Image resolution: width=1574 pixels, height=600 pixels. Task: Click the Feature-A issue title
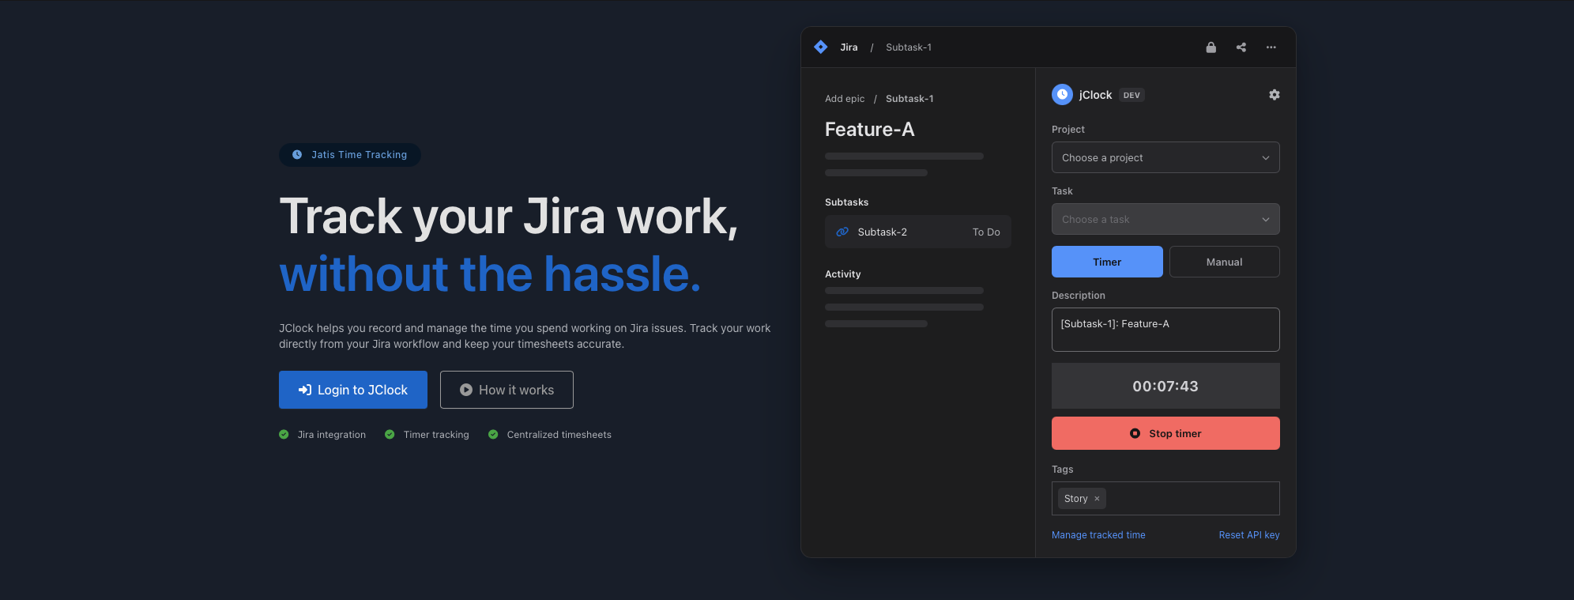tap(869, 129)
